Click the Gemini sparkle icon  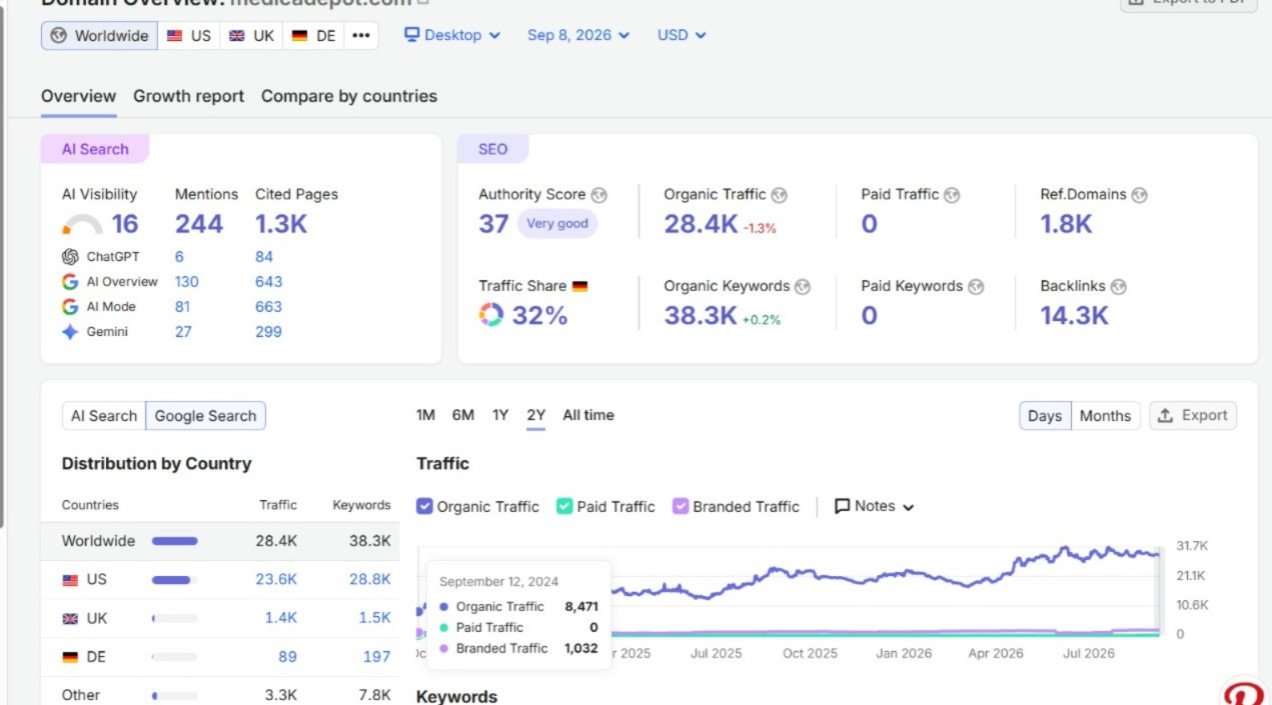[70, 332]
